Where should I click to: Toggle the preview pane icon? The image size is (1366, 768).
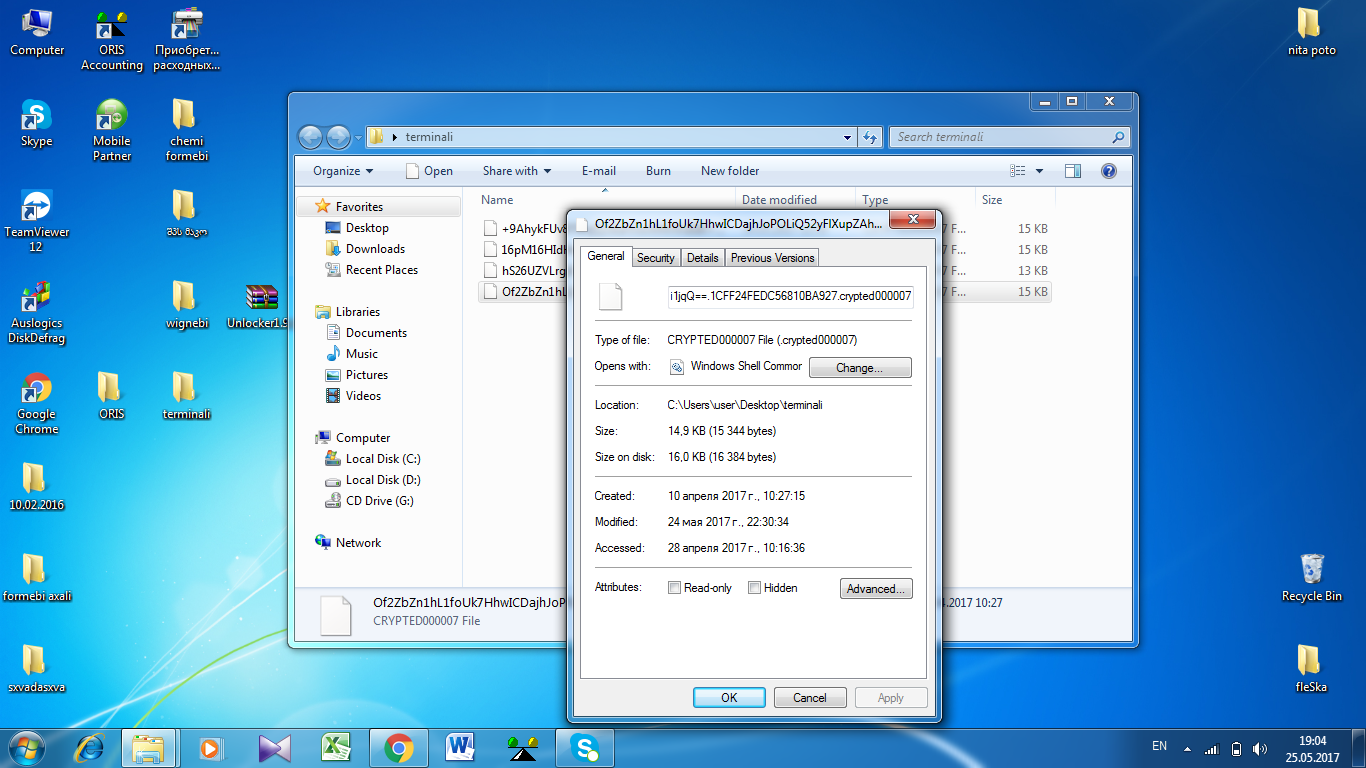click(1072, 171)
